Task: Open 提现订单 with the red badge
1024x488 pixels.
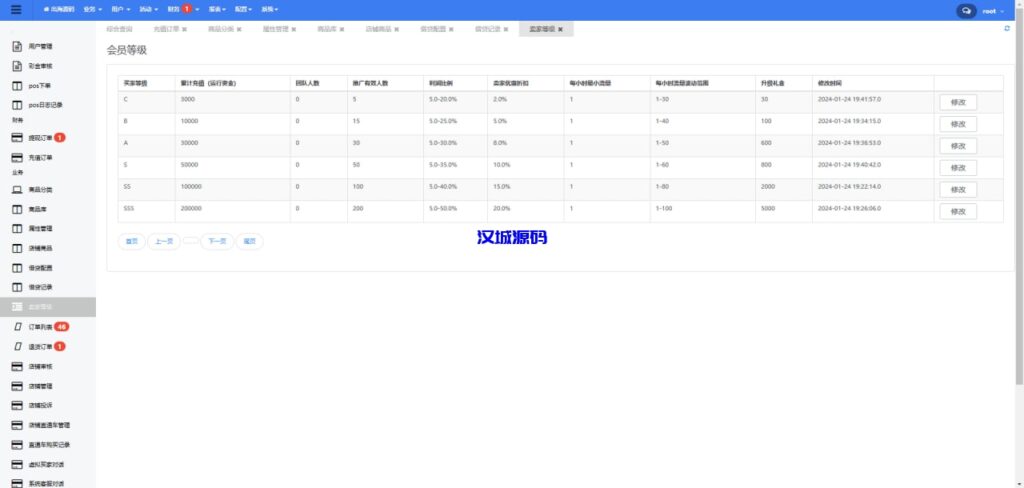Action: [x=40, y=137]
